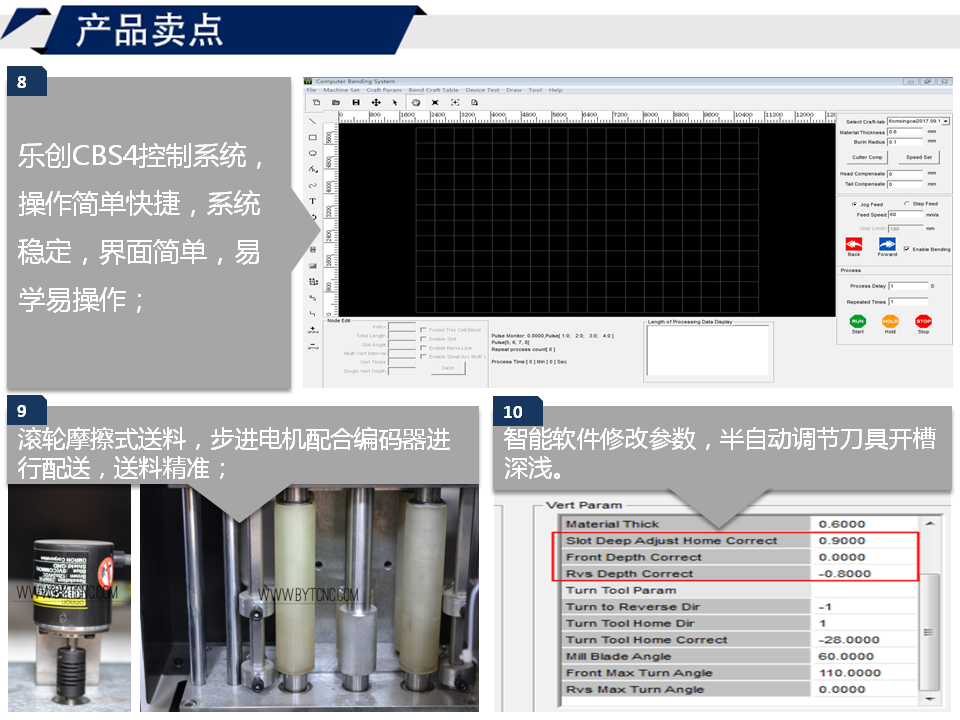Viewport: 960px width, 720px height.
Task: Click Vert Param list scroll-down arrow
Action: [931, 688]
